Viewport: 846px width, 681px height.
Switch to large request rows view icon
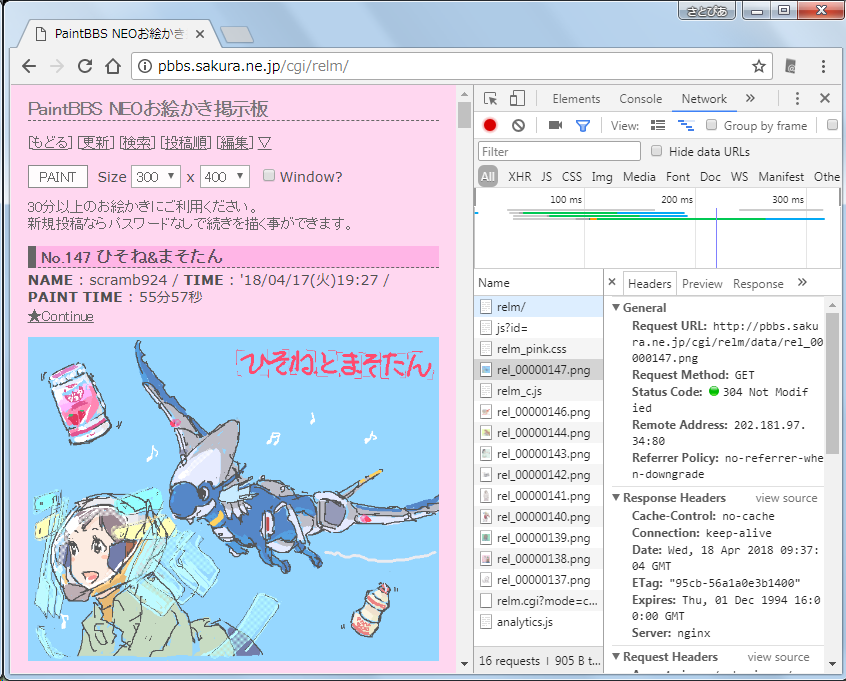(x=658, y=125)
